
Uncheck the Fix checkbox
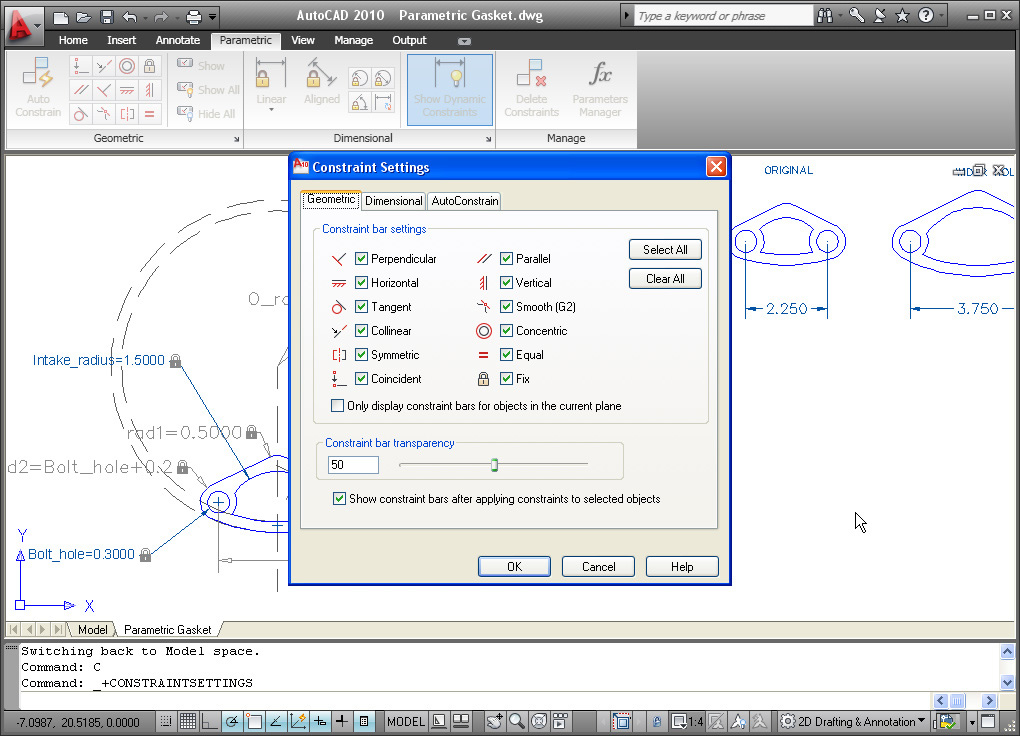pyautogui.click(x=506, y=379)
